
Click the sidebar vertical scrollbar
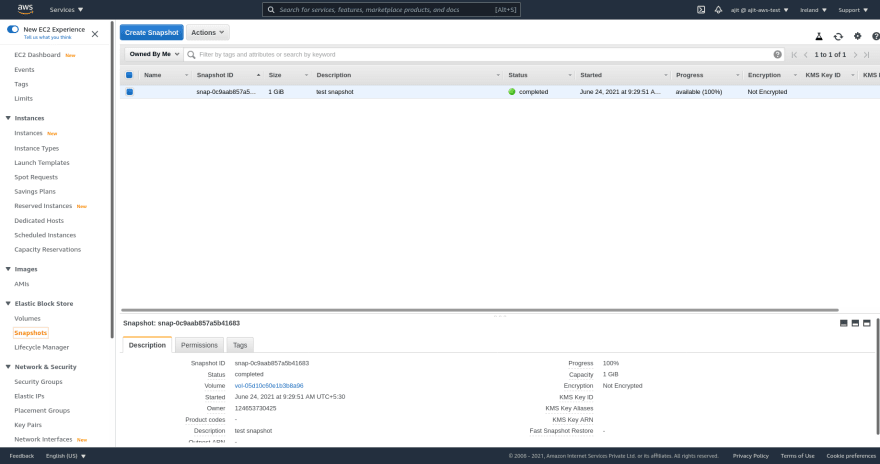pyautogui.click(x=112, y=180)
